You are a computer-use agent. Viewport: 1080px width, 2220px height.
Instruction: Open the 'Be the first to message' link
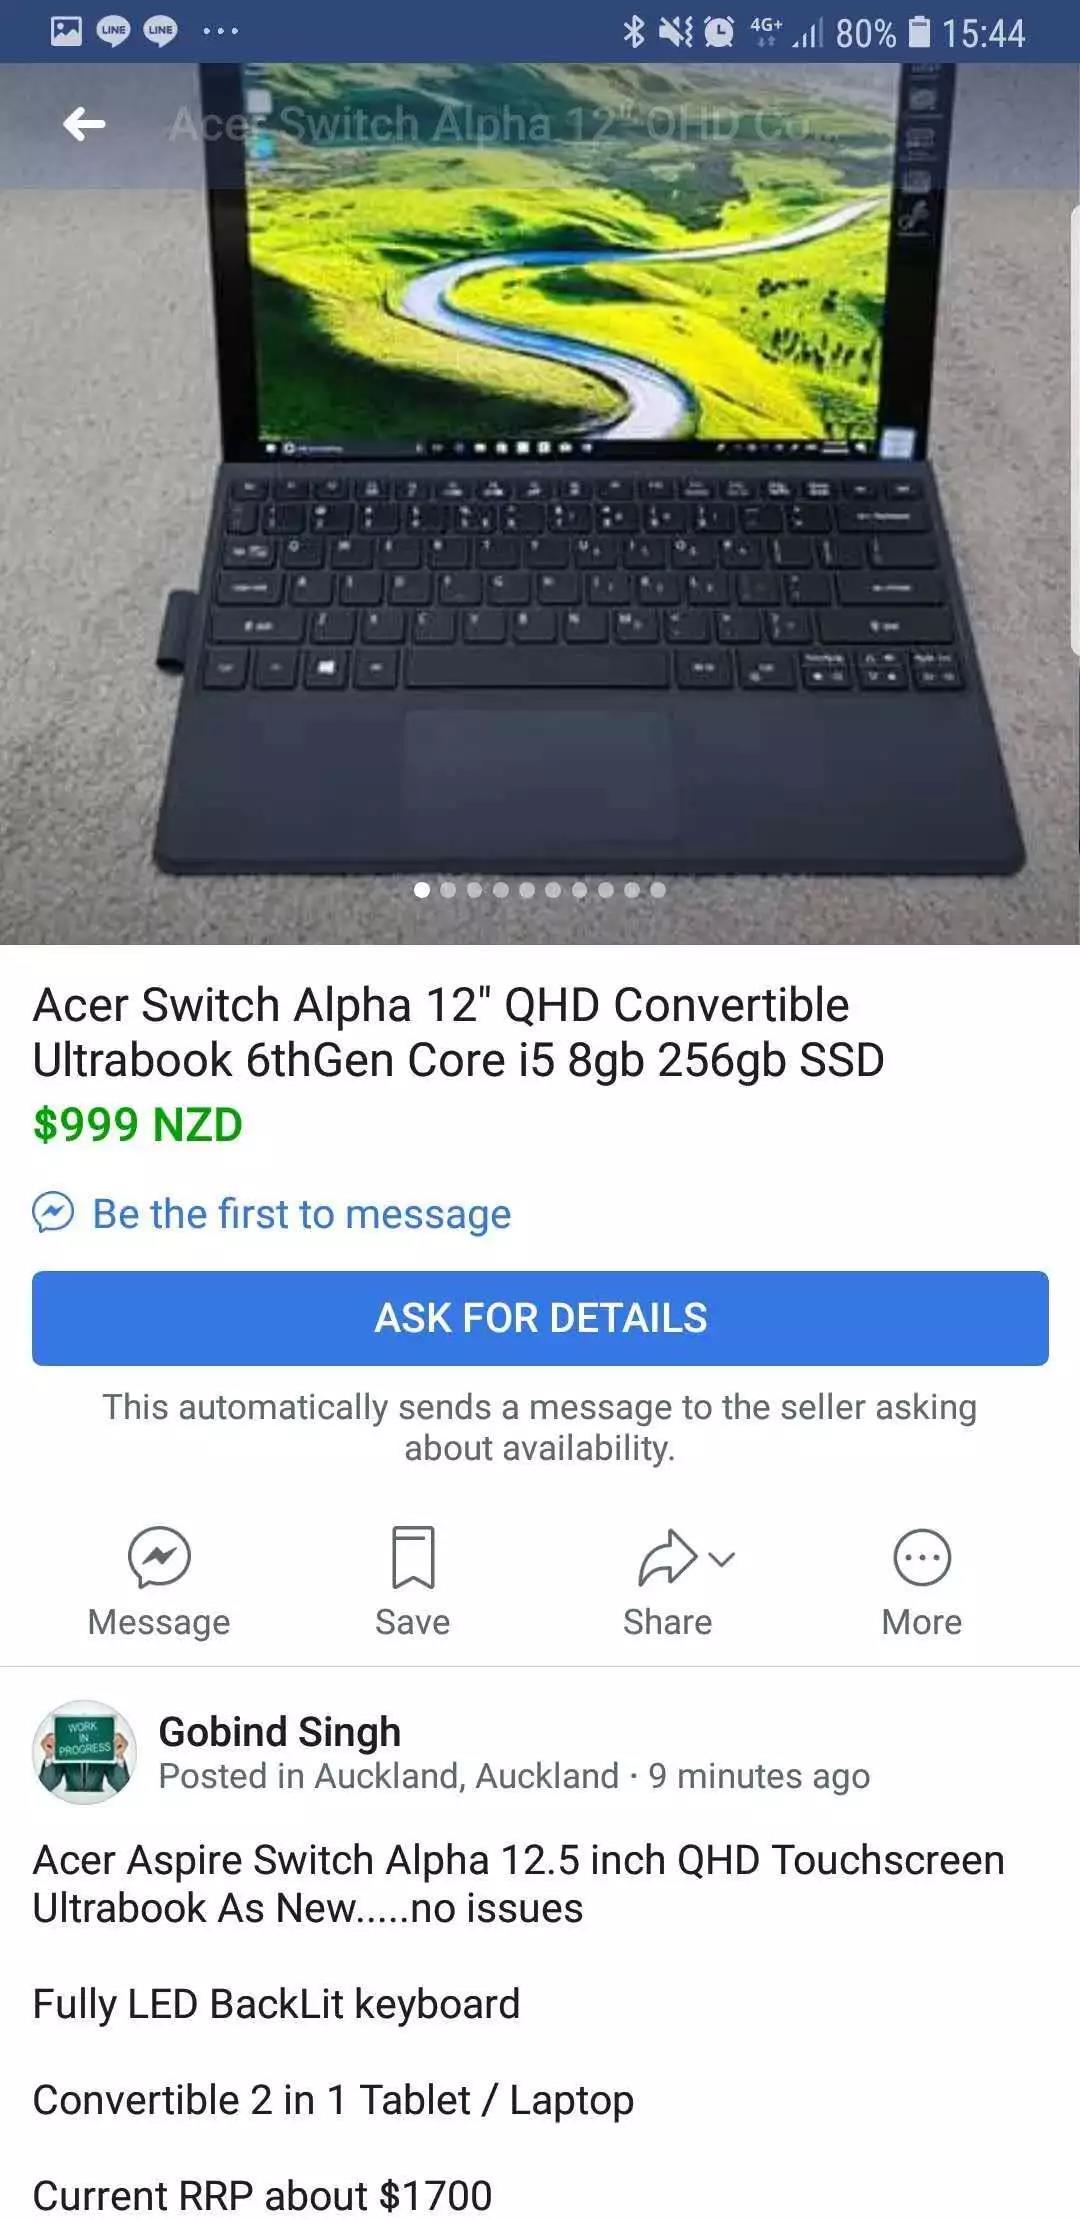point(301,1214)
